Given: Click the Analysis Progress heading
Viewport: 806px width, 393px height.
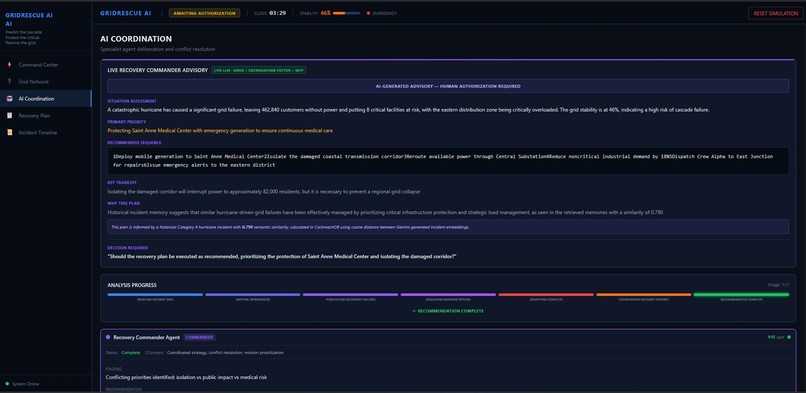Looking at the screenshot, I should pyautogui.click(x=132, y=285).
